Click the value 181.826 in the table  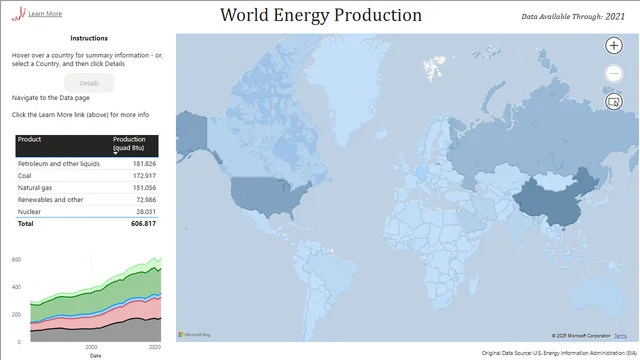[144, 164]
